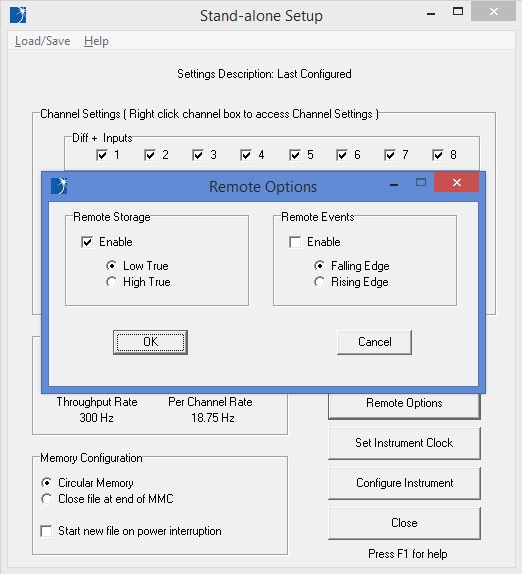Click Cancel in Remote Options
This screenshot has width=522, height=574.
pos(374,342)
